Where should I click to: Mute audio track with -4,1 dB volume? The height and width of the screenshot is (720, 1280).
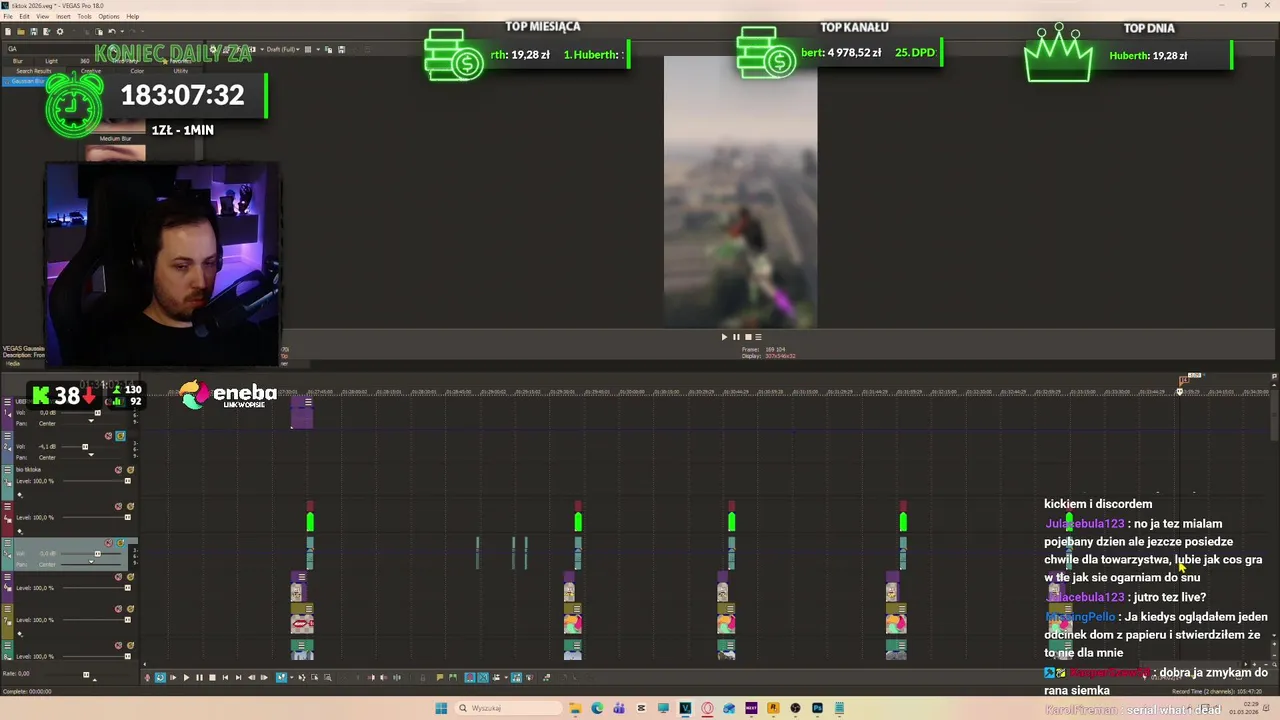(x=109, y=436)
